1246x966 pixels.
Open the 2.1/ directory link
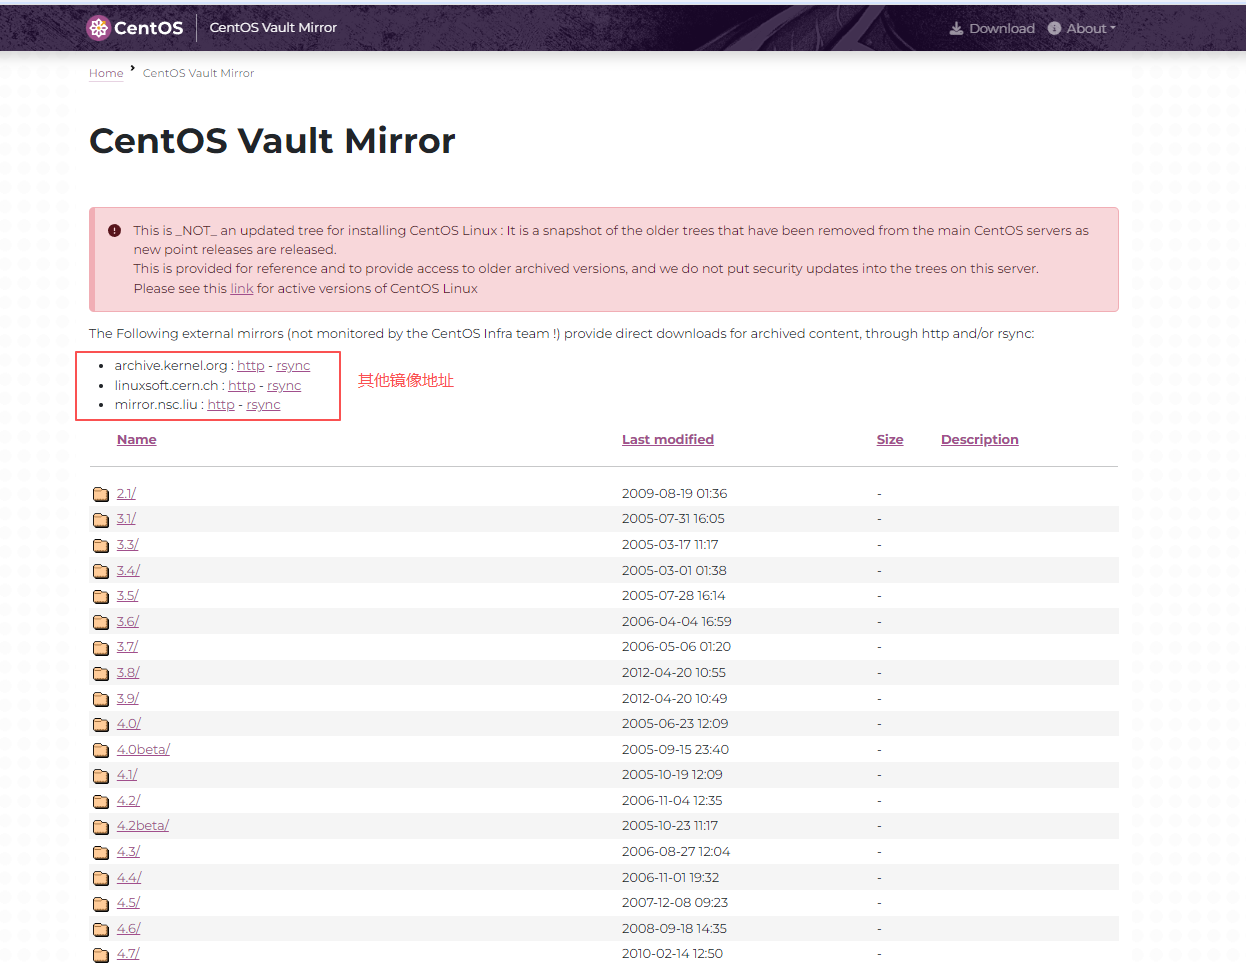[126, 494]
